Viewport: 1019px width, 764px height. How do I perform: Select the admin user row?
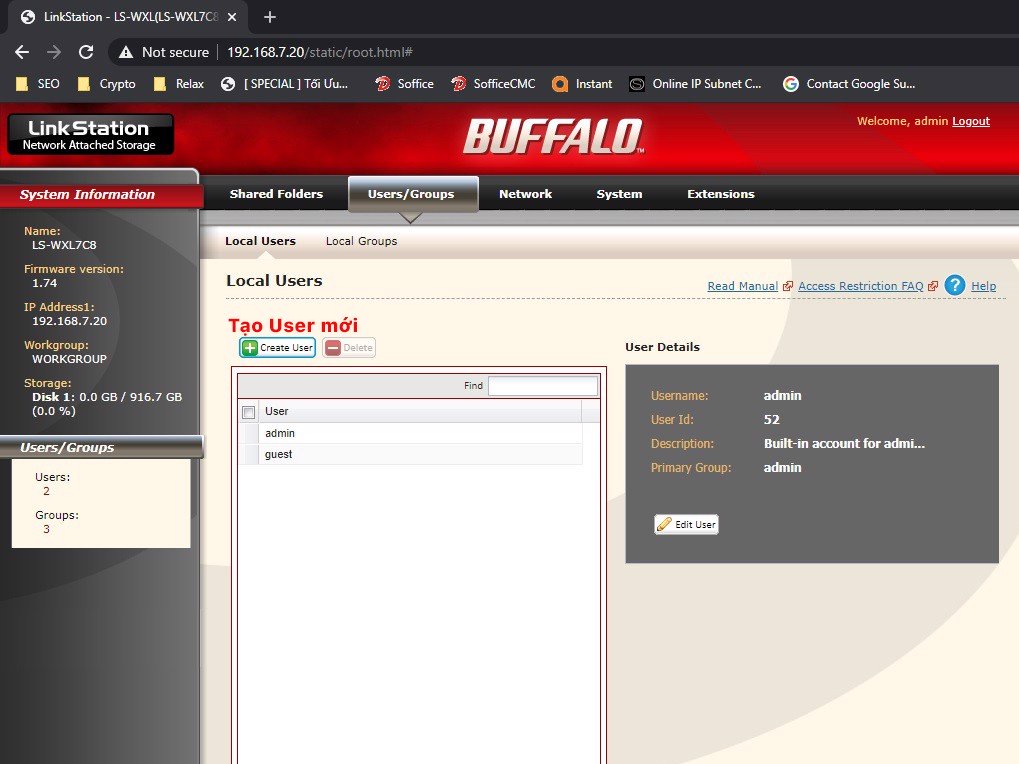(410, 433)
